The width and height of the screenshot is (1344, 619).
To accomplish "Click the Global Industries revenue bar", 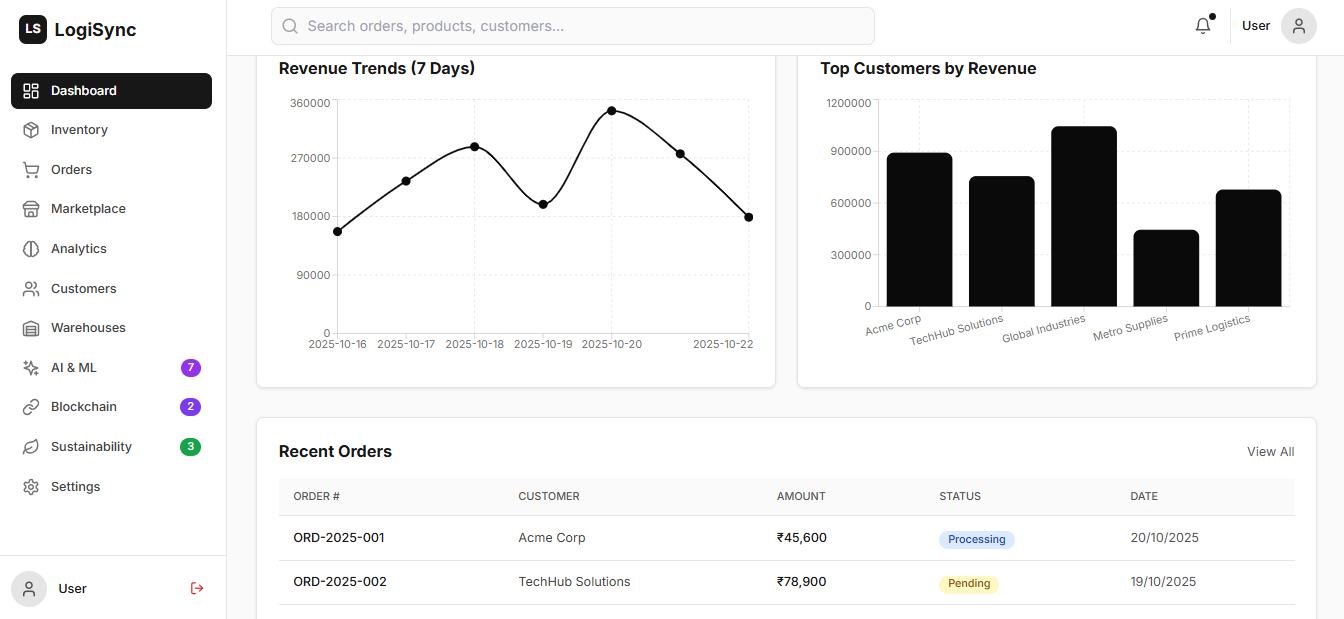I will [1083, 216].
